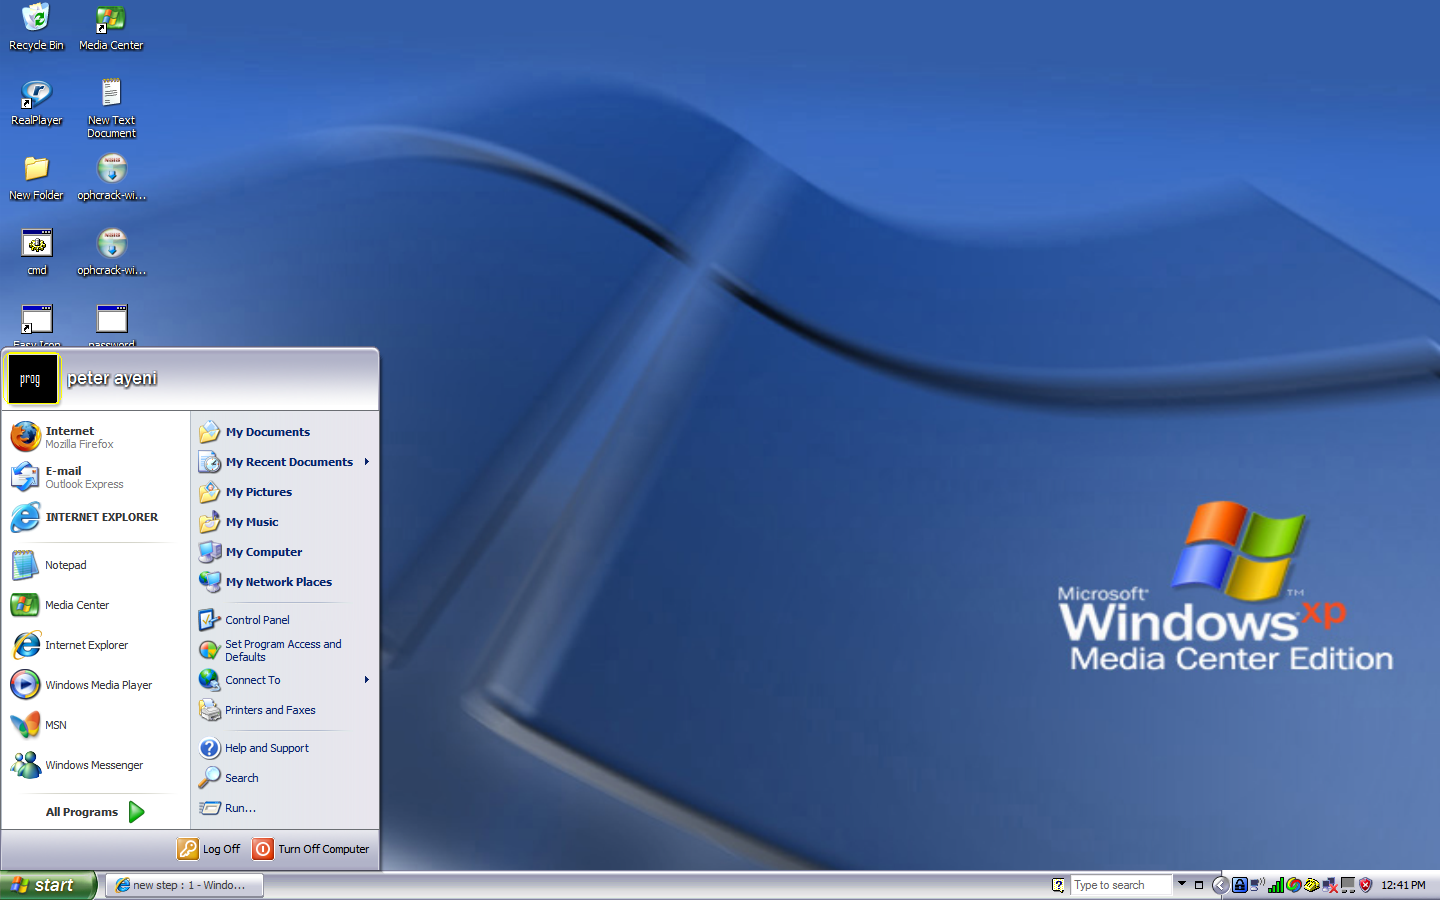This screenshot has height=900, width=1440.
Task: Open Control Panel
Action: tap(285, 620)
